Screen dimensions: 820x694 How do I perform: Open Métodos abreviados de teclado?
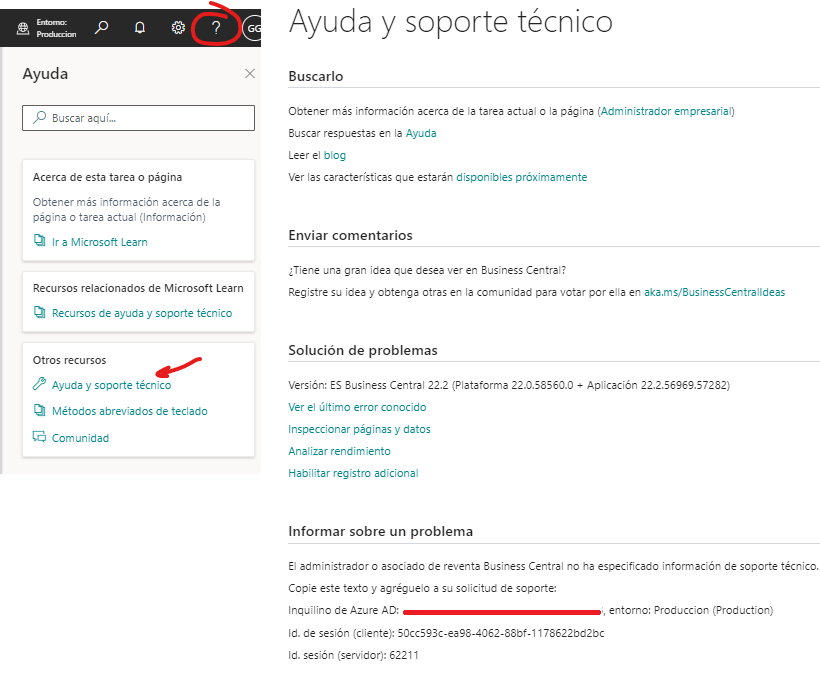click(129, 411)
